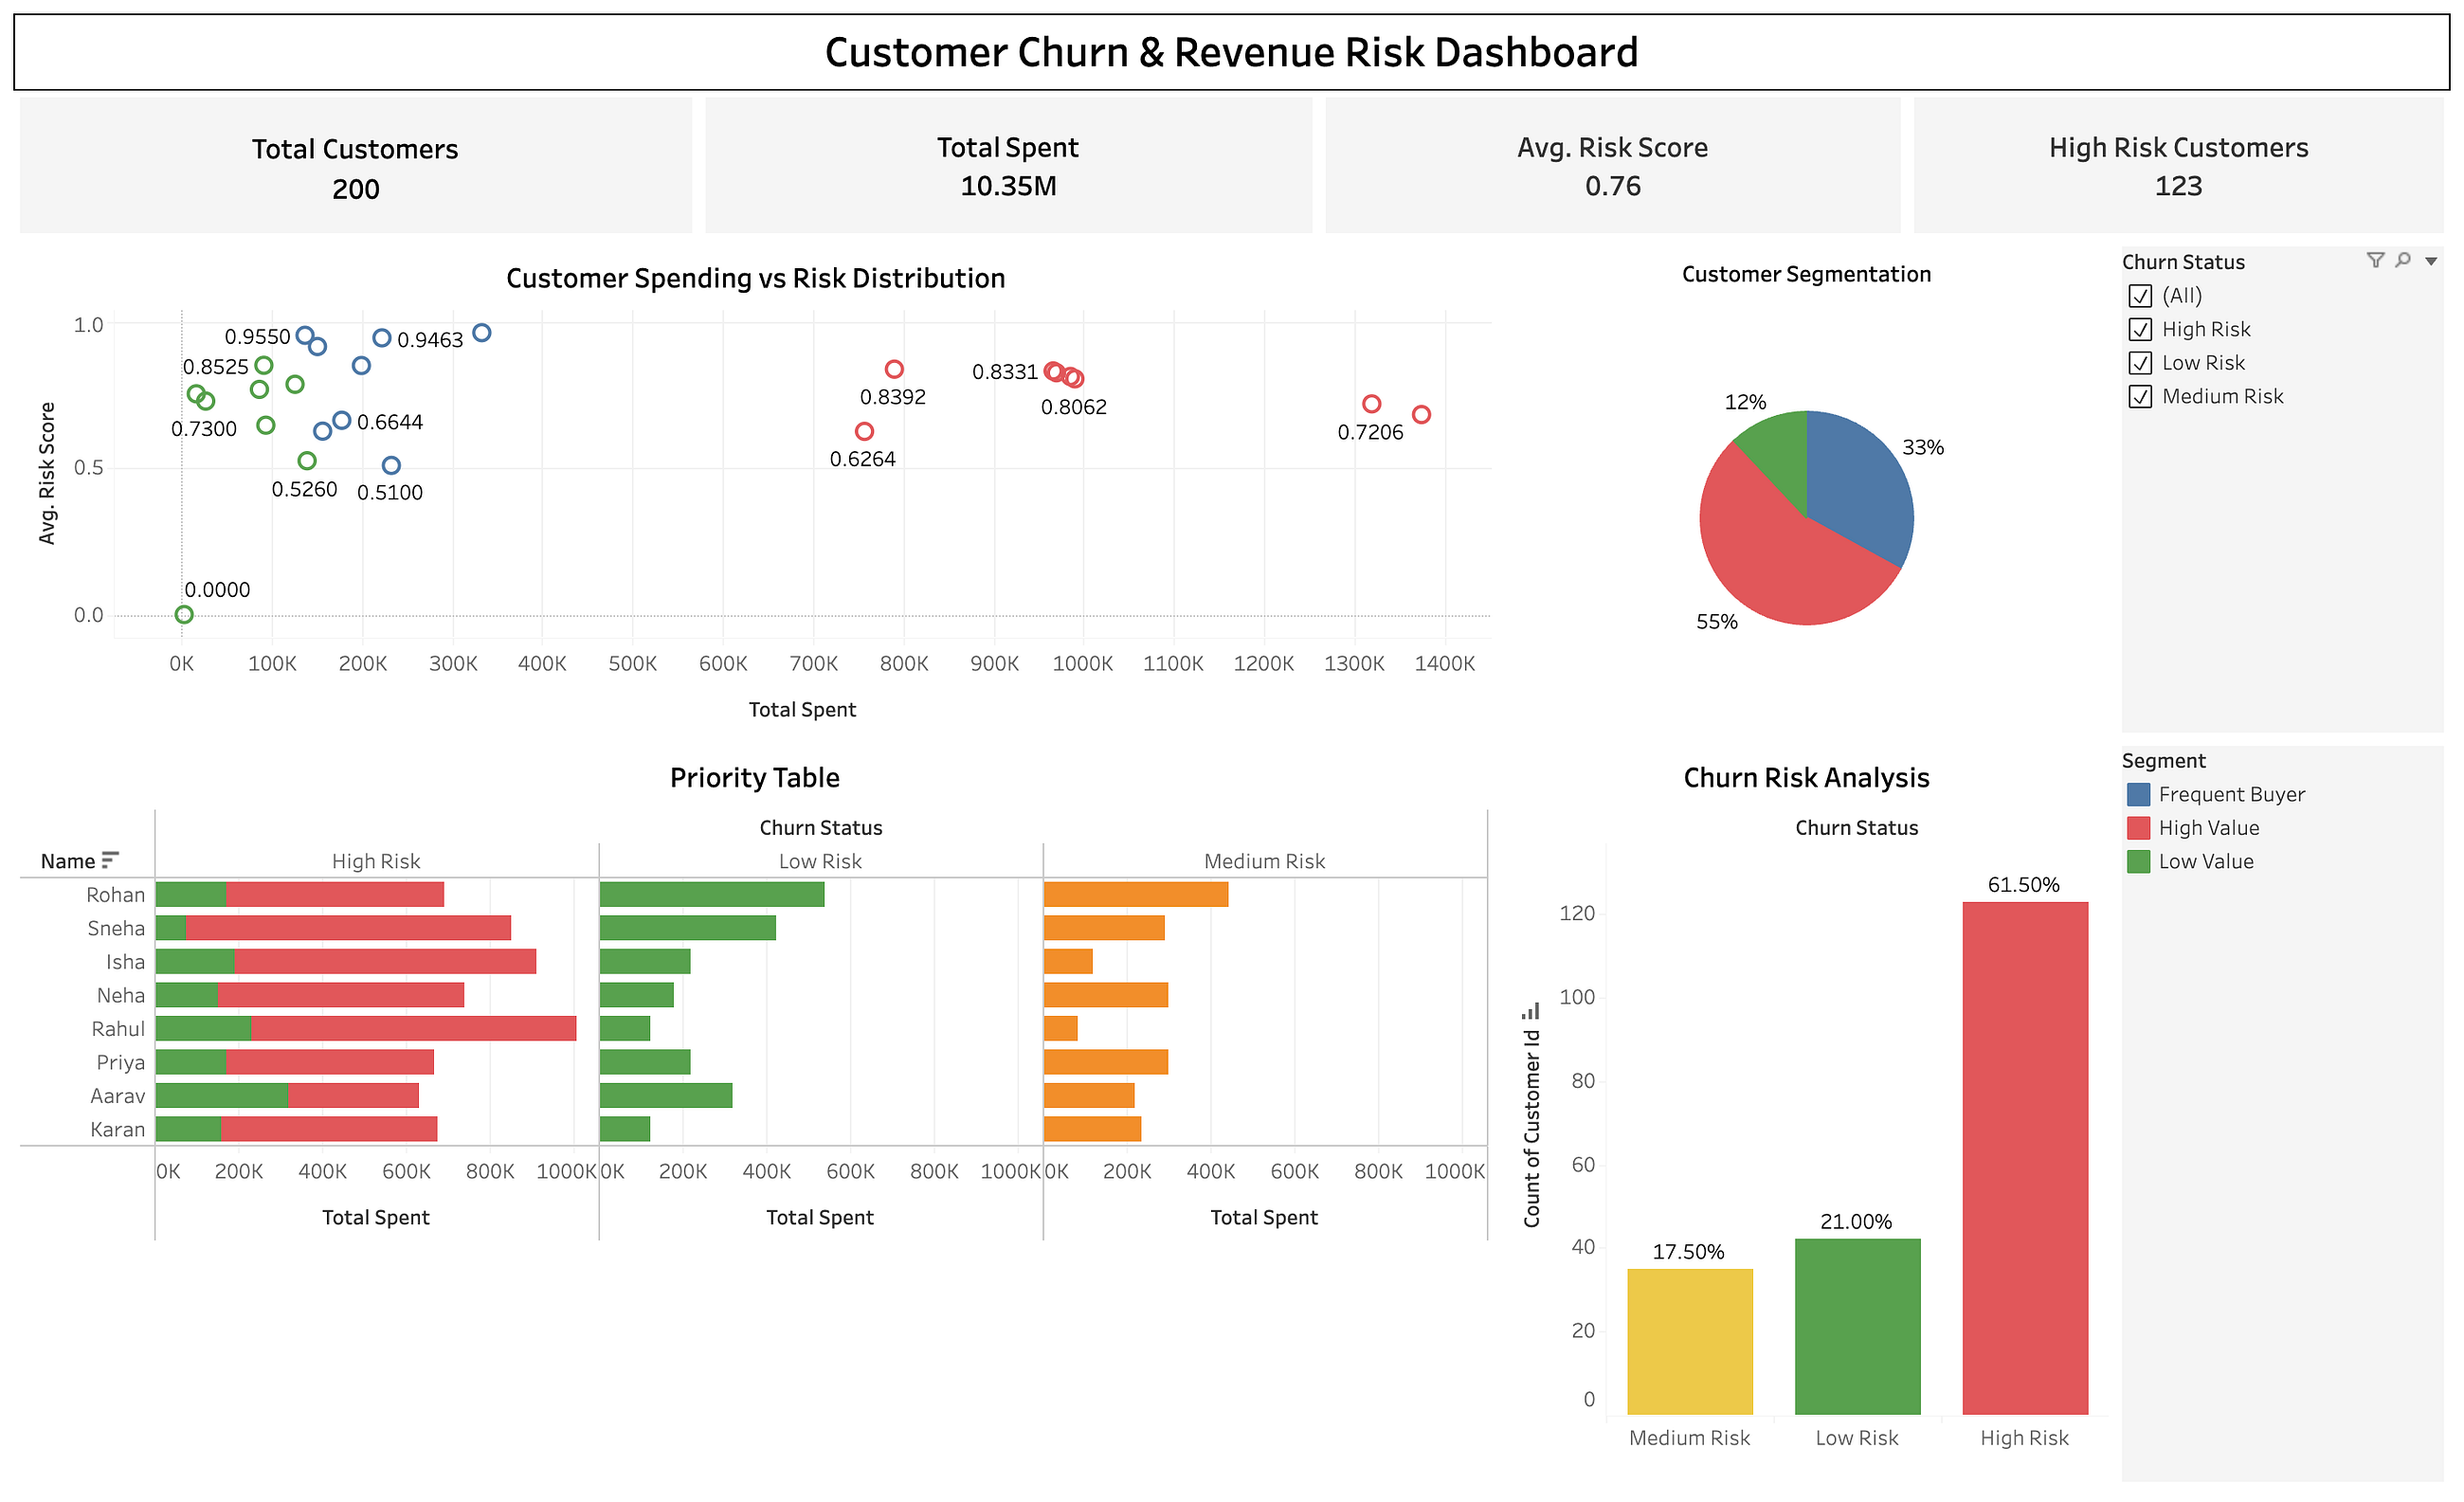The width and height of the screenshot is (2464, 1502).
Task: Select the Neha row name
Action: click(120, 995)
